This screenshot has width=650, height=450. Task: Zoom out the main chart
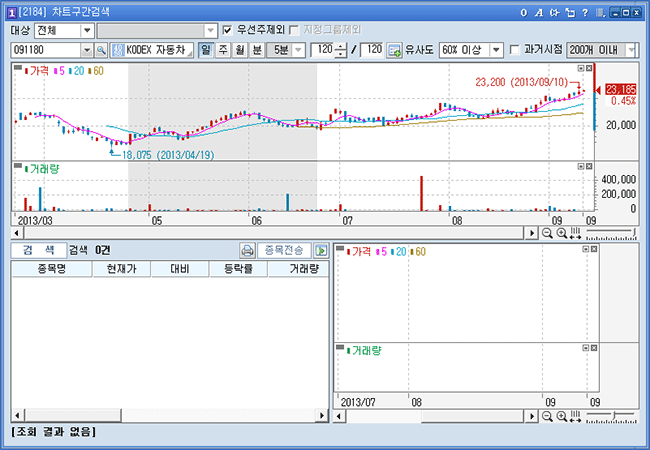(x=547, y=233)
